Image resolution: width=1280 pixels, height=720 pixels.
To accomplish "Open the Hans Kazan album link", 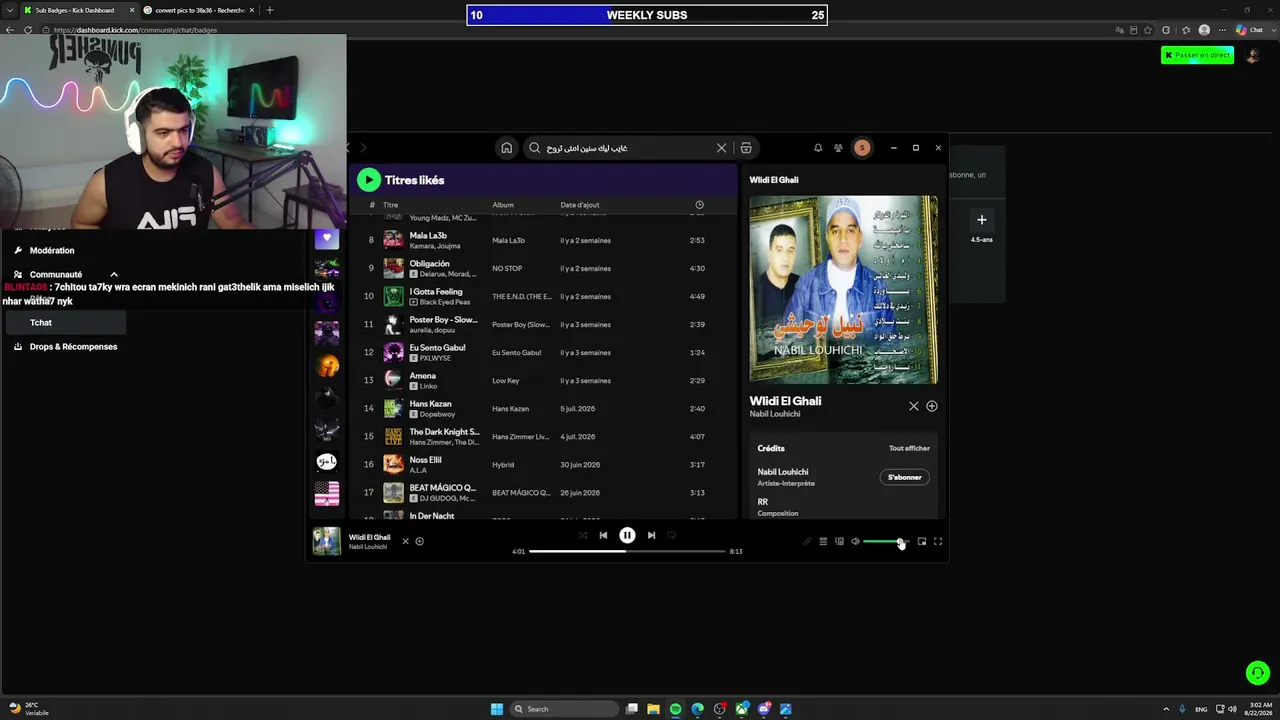I will point(511,409).
